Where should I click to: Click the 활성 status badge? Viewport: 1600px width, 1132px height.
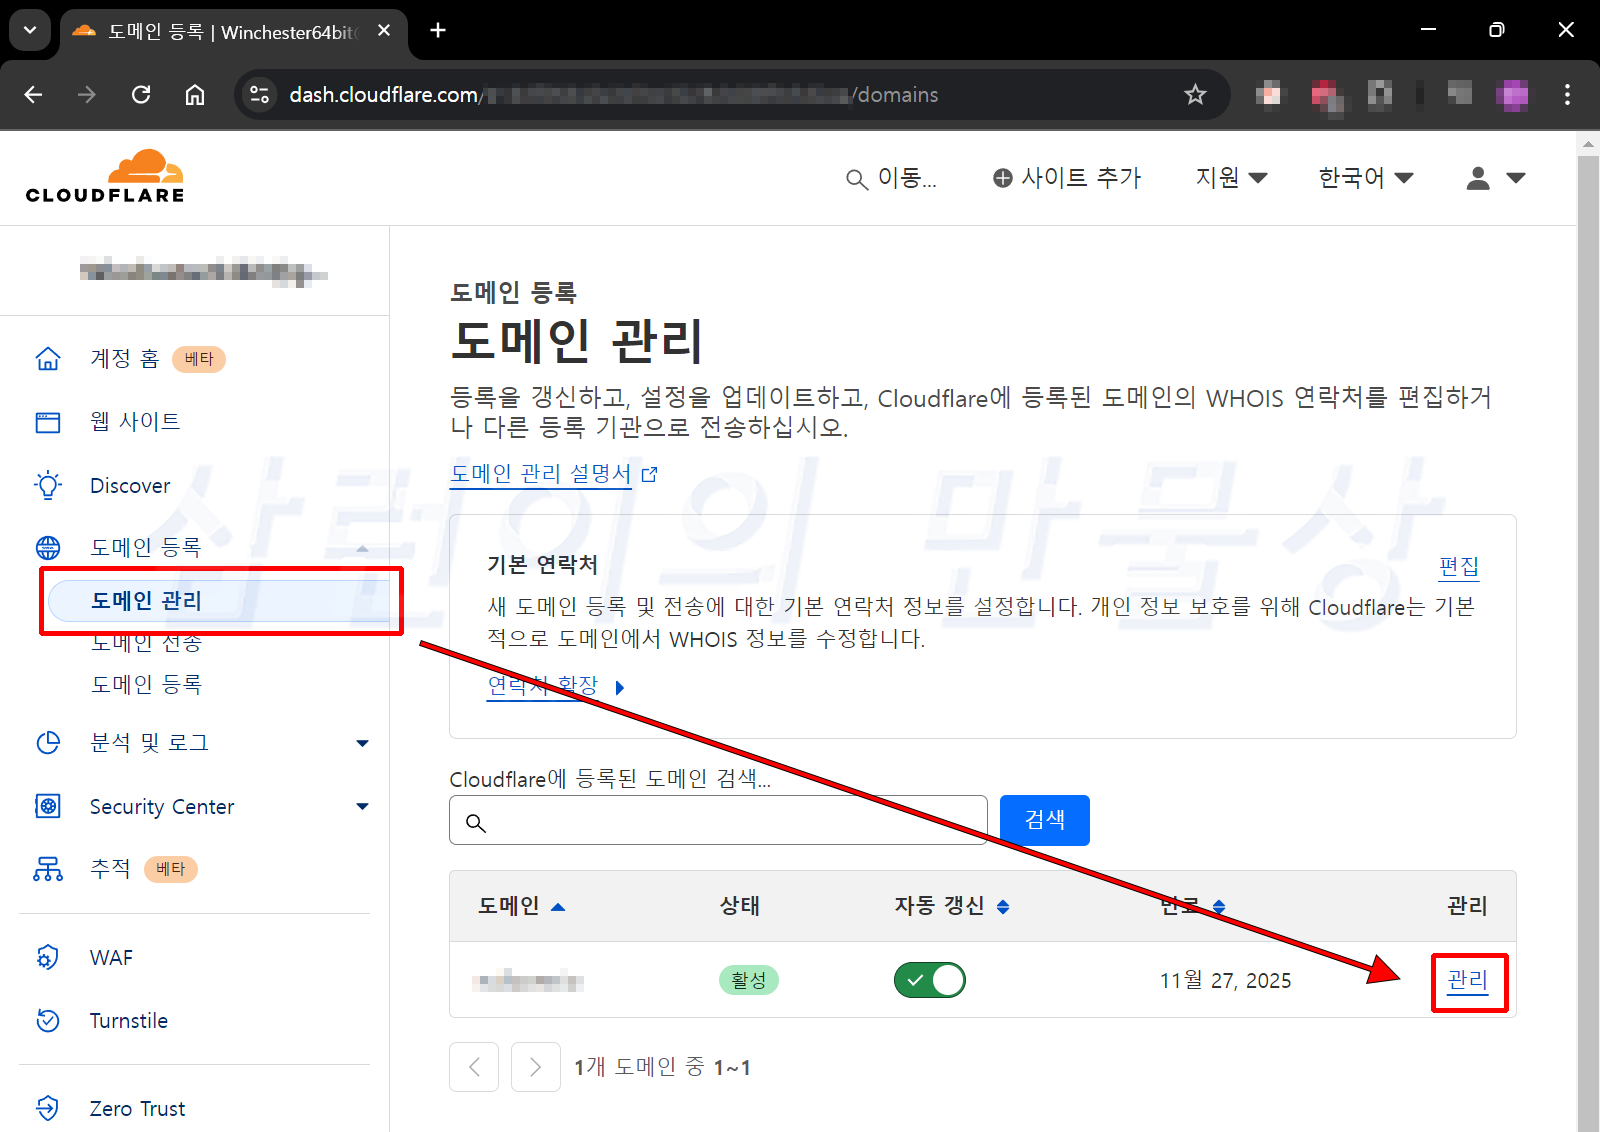tap(748, 980)
